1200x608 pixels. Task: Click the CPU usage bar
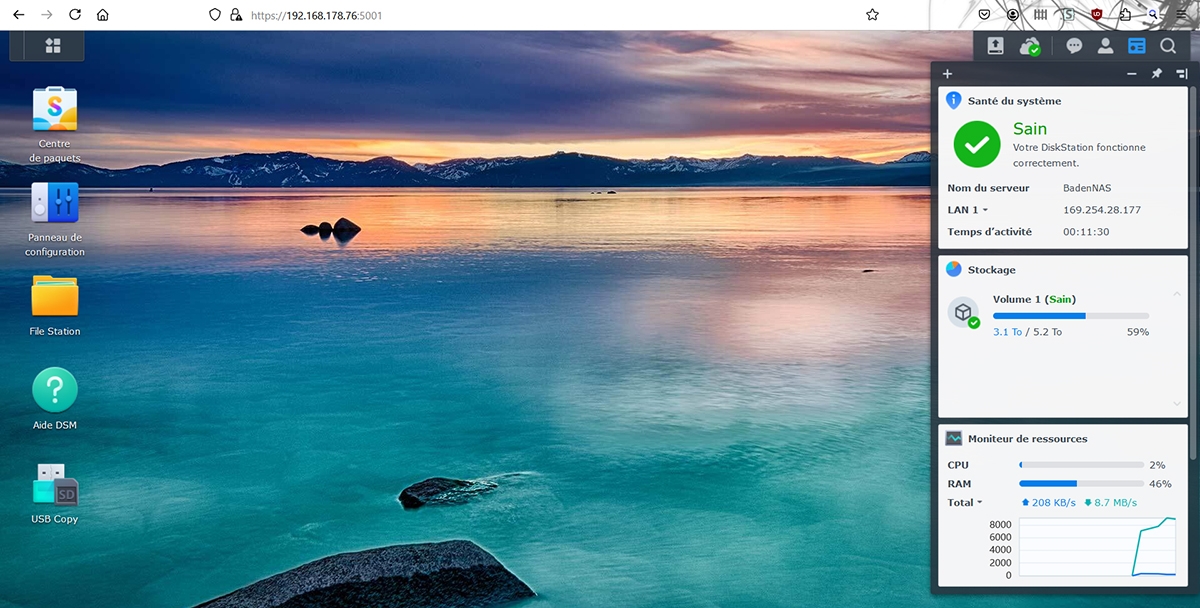1081,465
